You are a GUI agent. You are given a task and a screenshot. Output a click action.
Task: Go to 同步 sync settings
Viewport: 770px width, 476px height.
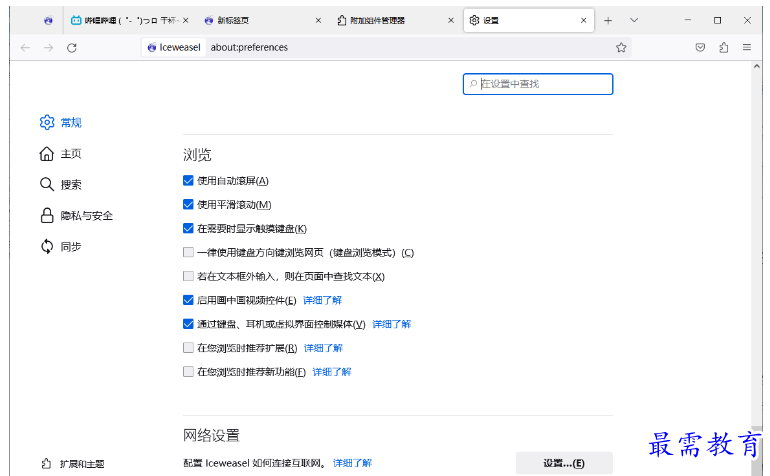[x=70, y=246]
